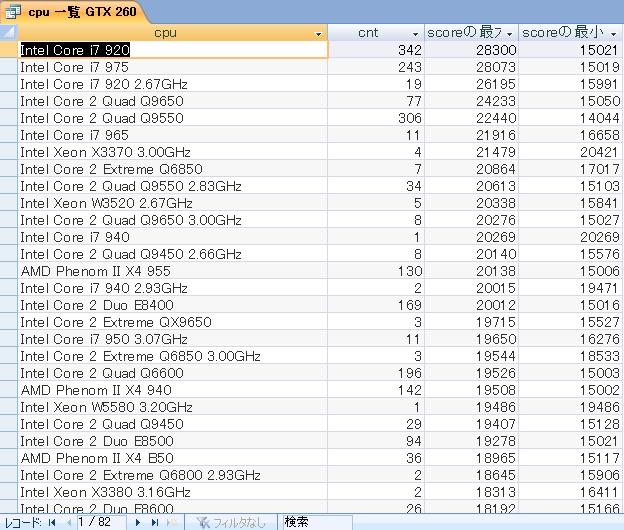The width and height of the screenshot is (624, 530).
Task: Click cell 'Intel Core 2 Quad Q9450'
Action: (173, 425)
